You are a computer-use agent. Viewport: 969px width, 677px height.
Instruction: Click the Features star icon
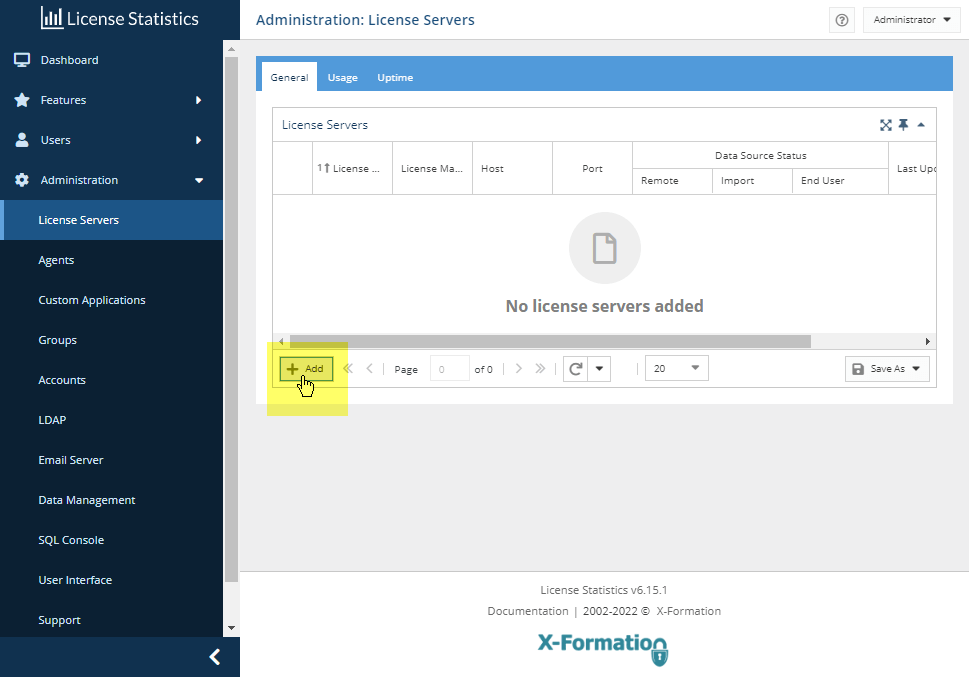(22, 100)
